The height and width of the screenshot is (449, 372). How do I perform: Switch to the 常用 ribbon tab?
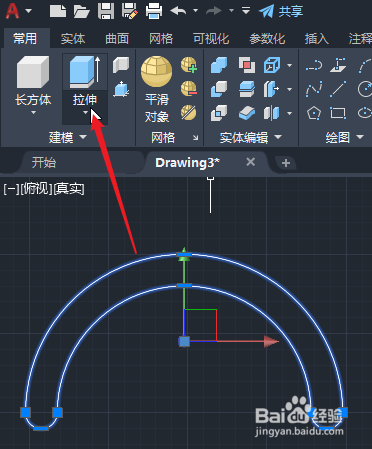tap(25, 39)
